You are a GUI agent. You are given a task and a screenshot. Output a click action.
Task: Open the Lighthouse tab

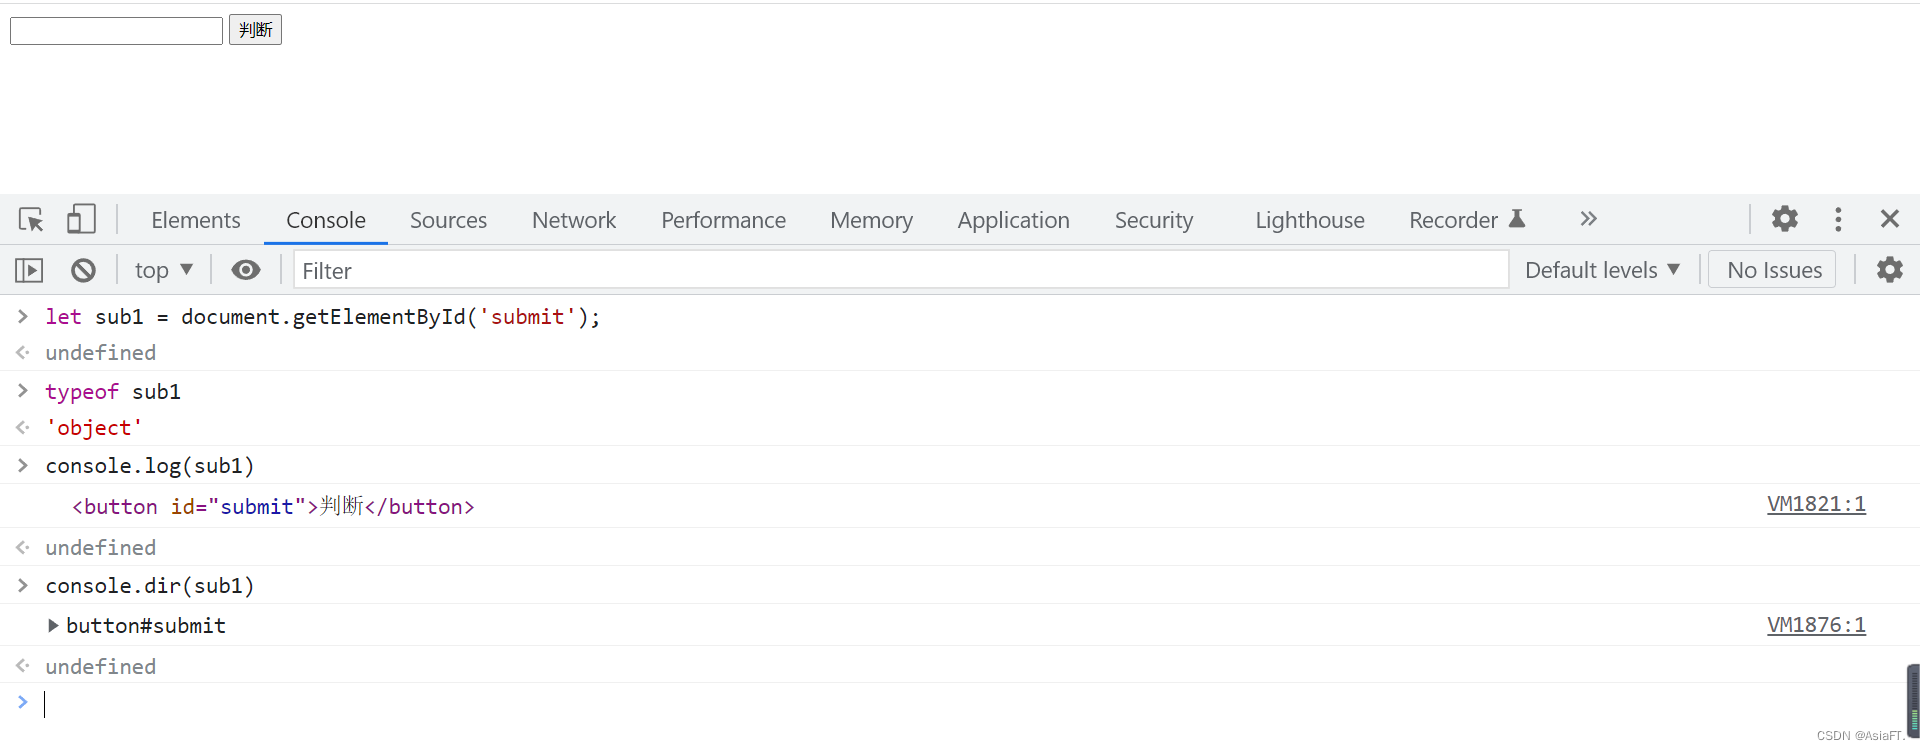1310,220
